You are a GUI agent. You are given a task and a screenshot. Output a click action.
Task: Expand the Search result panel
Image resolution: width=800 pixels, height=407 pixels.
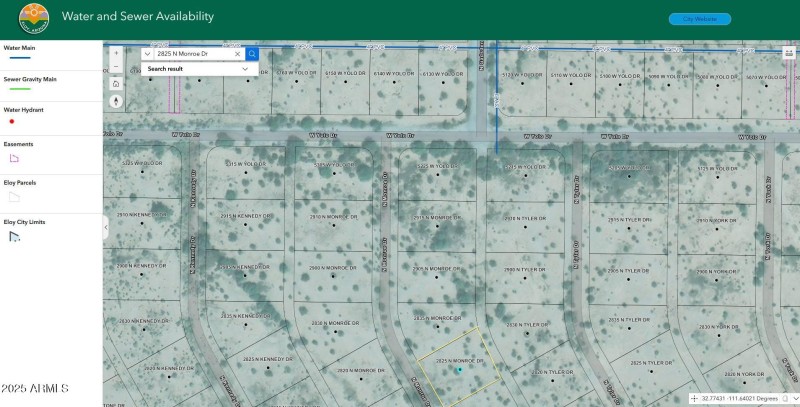click(245, 69)
